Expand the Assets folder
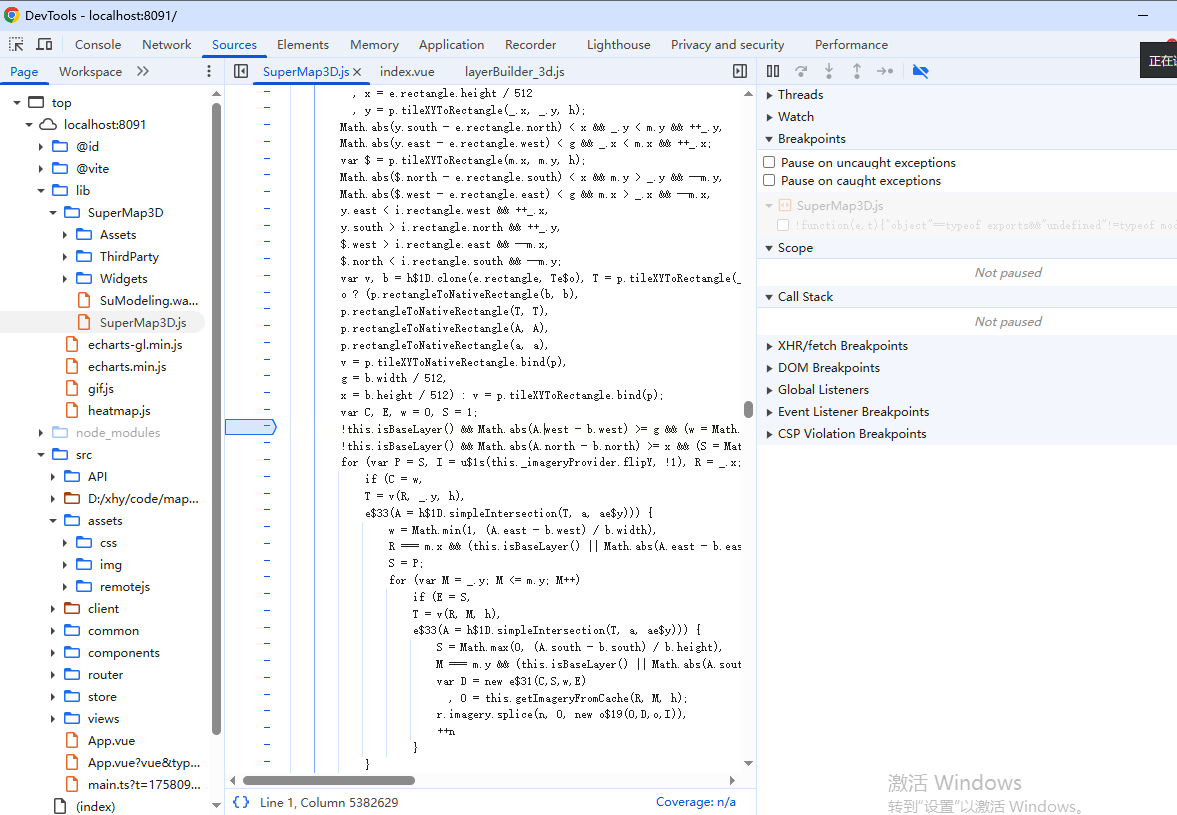The image size is (1177, 815). tap(65, 235)
